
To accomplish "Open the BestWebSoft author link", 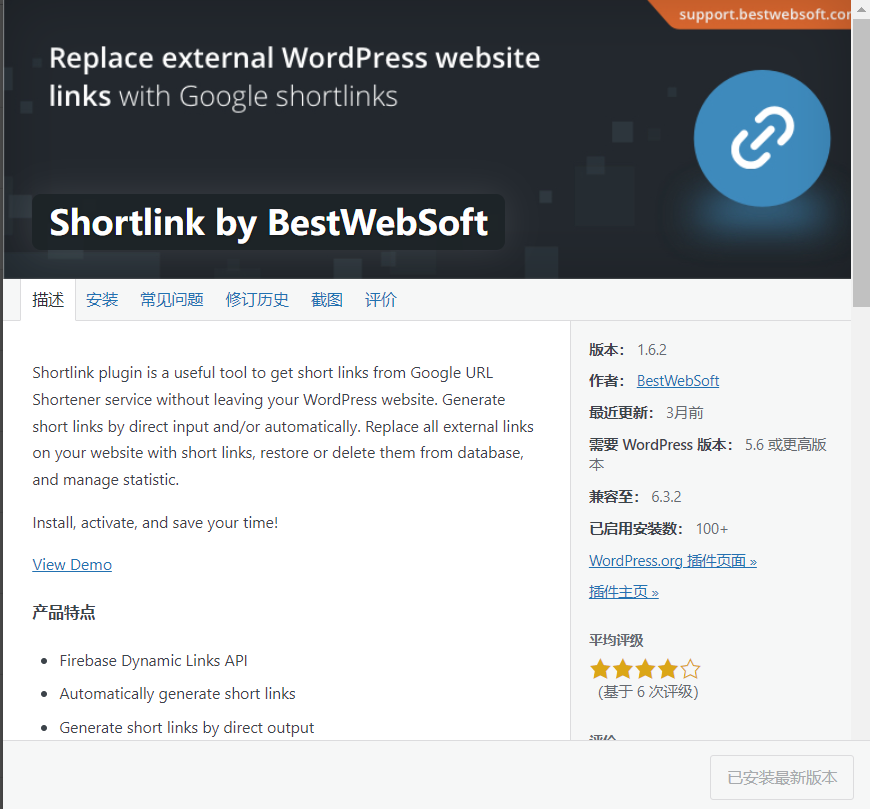I will click(678, 381).
